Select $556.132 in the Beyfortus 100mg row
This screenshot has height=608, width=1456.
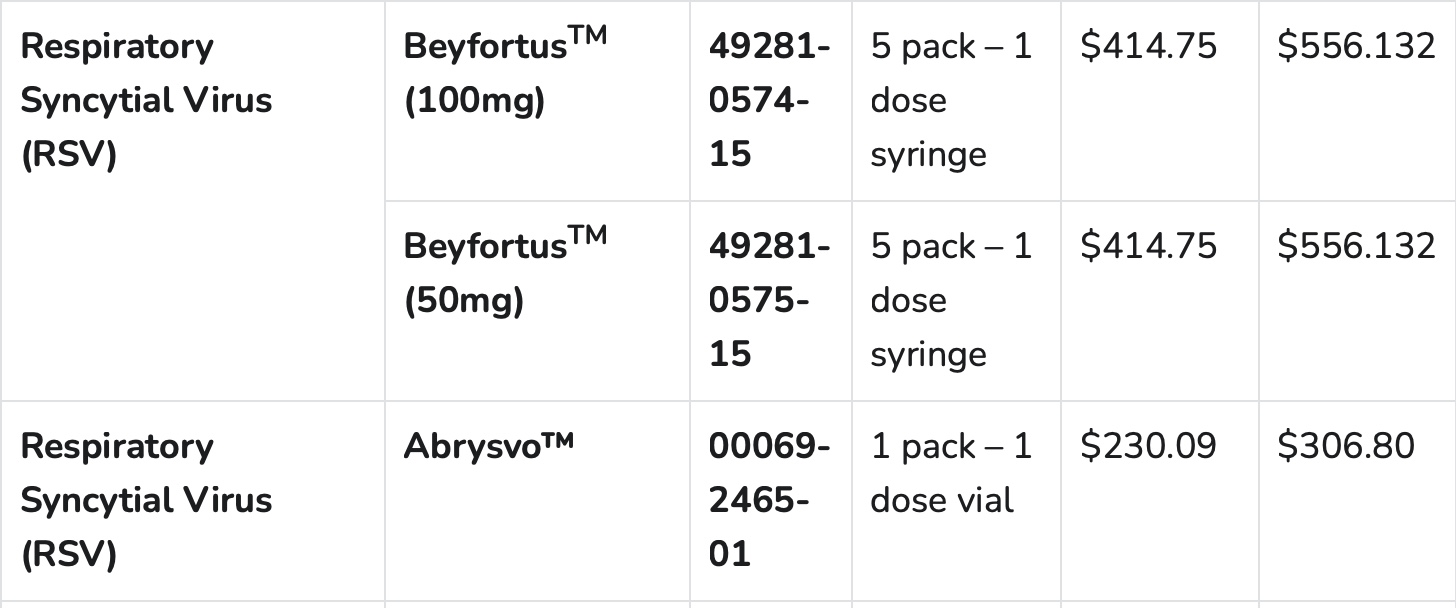(1356, 47)
